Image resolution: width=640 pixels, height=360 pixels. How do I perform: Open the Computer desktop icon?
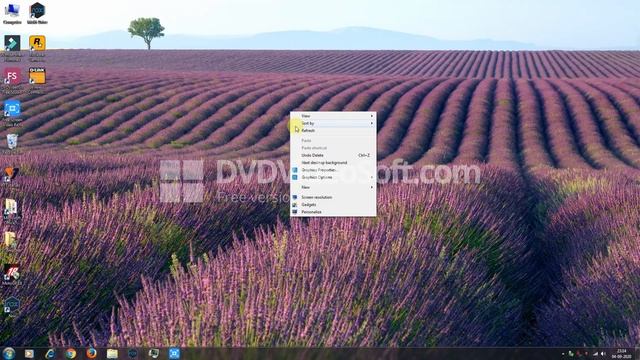pyautogui.click(x=12, y=13)
